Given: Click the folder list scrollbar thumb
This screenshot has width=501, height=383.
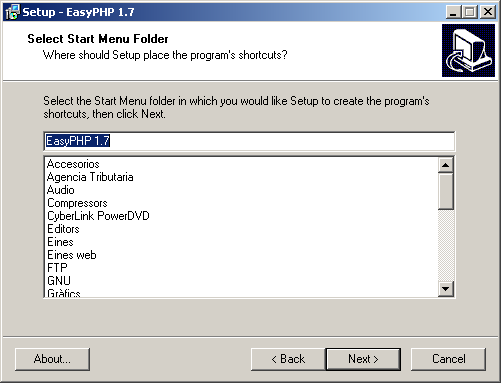Looking at the screenshot, I should [x=446, y=191].
